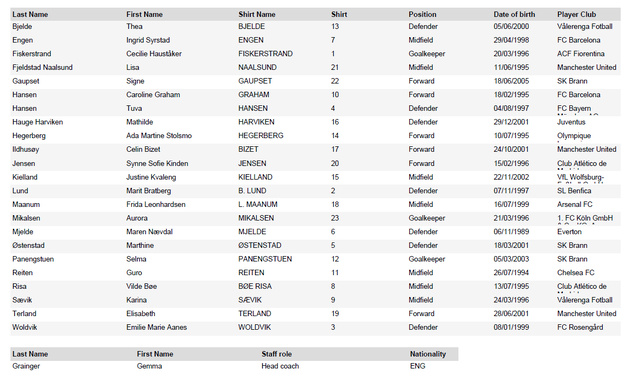Click the Nationality column header
The height and width of the screenshot is (380, 630).
coord(428,354)
